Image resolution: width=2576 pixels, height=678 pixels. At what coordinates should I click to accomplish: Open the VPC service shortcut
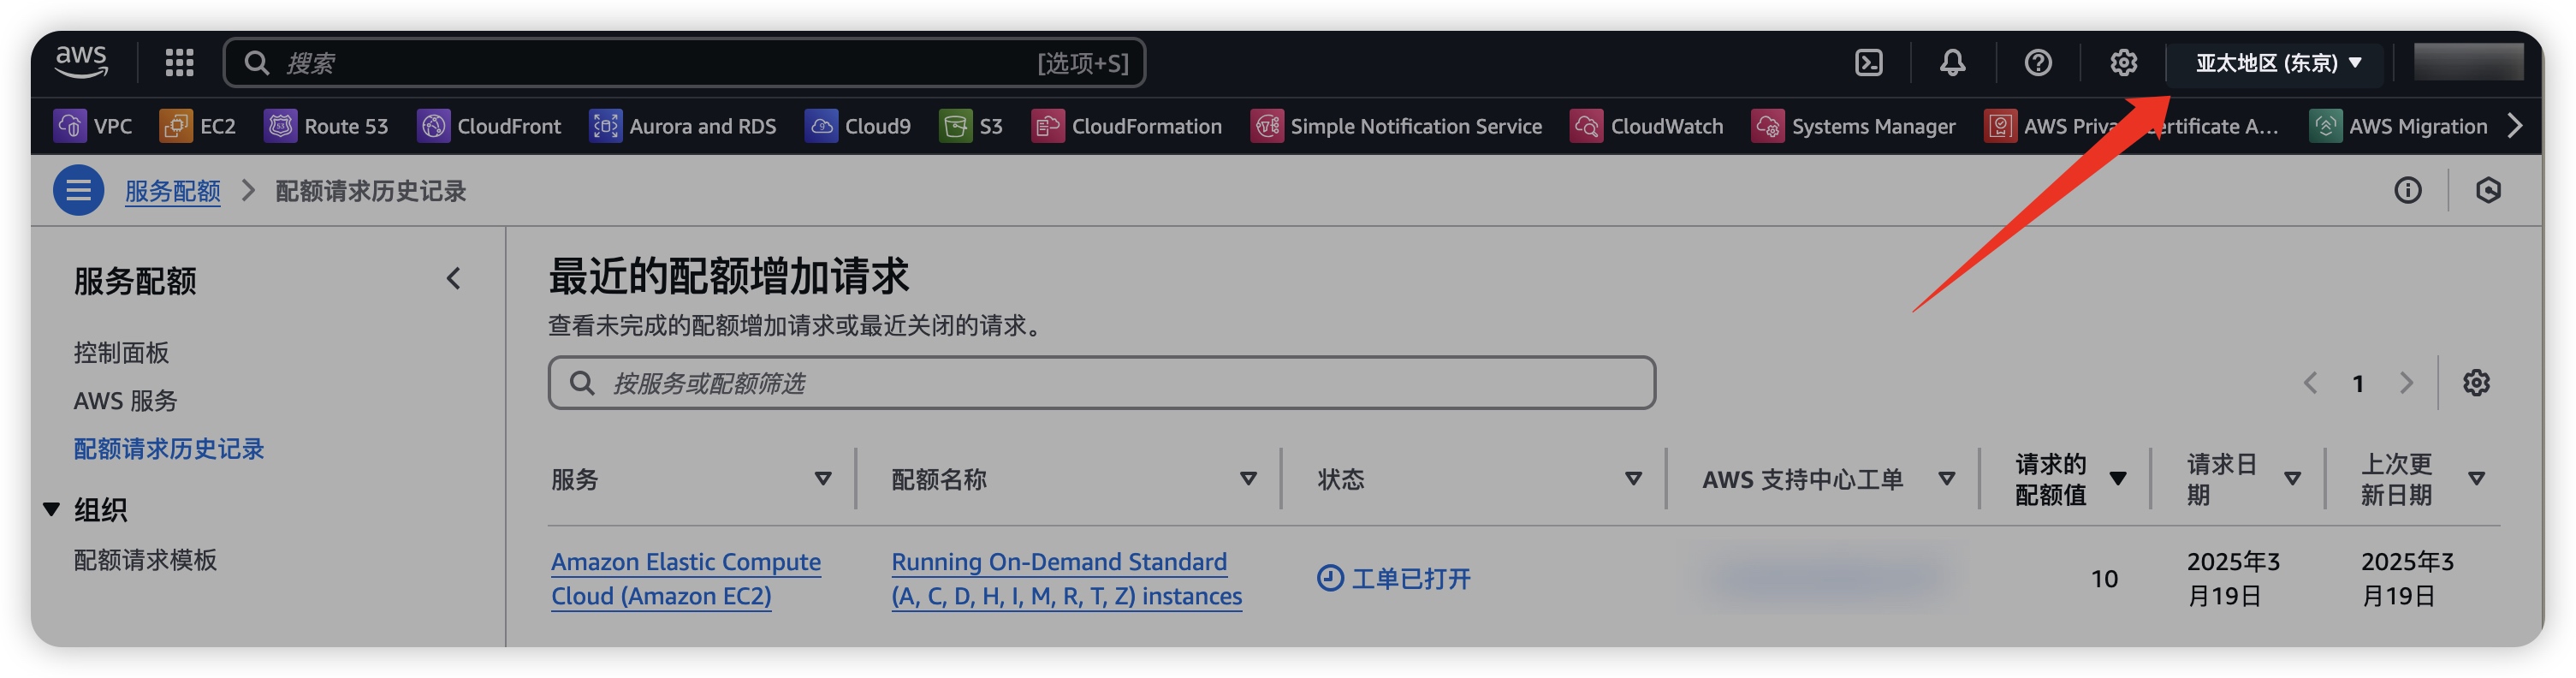[93, 126]
